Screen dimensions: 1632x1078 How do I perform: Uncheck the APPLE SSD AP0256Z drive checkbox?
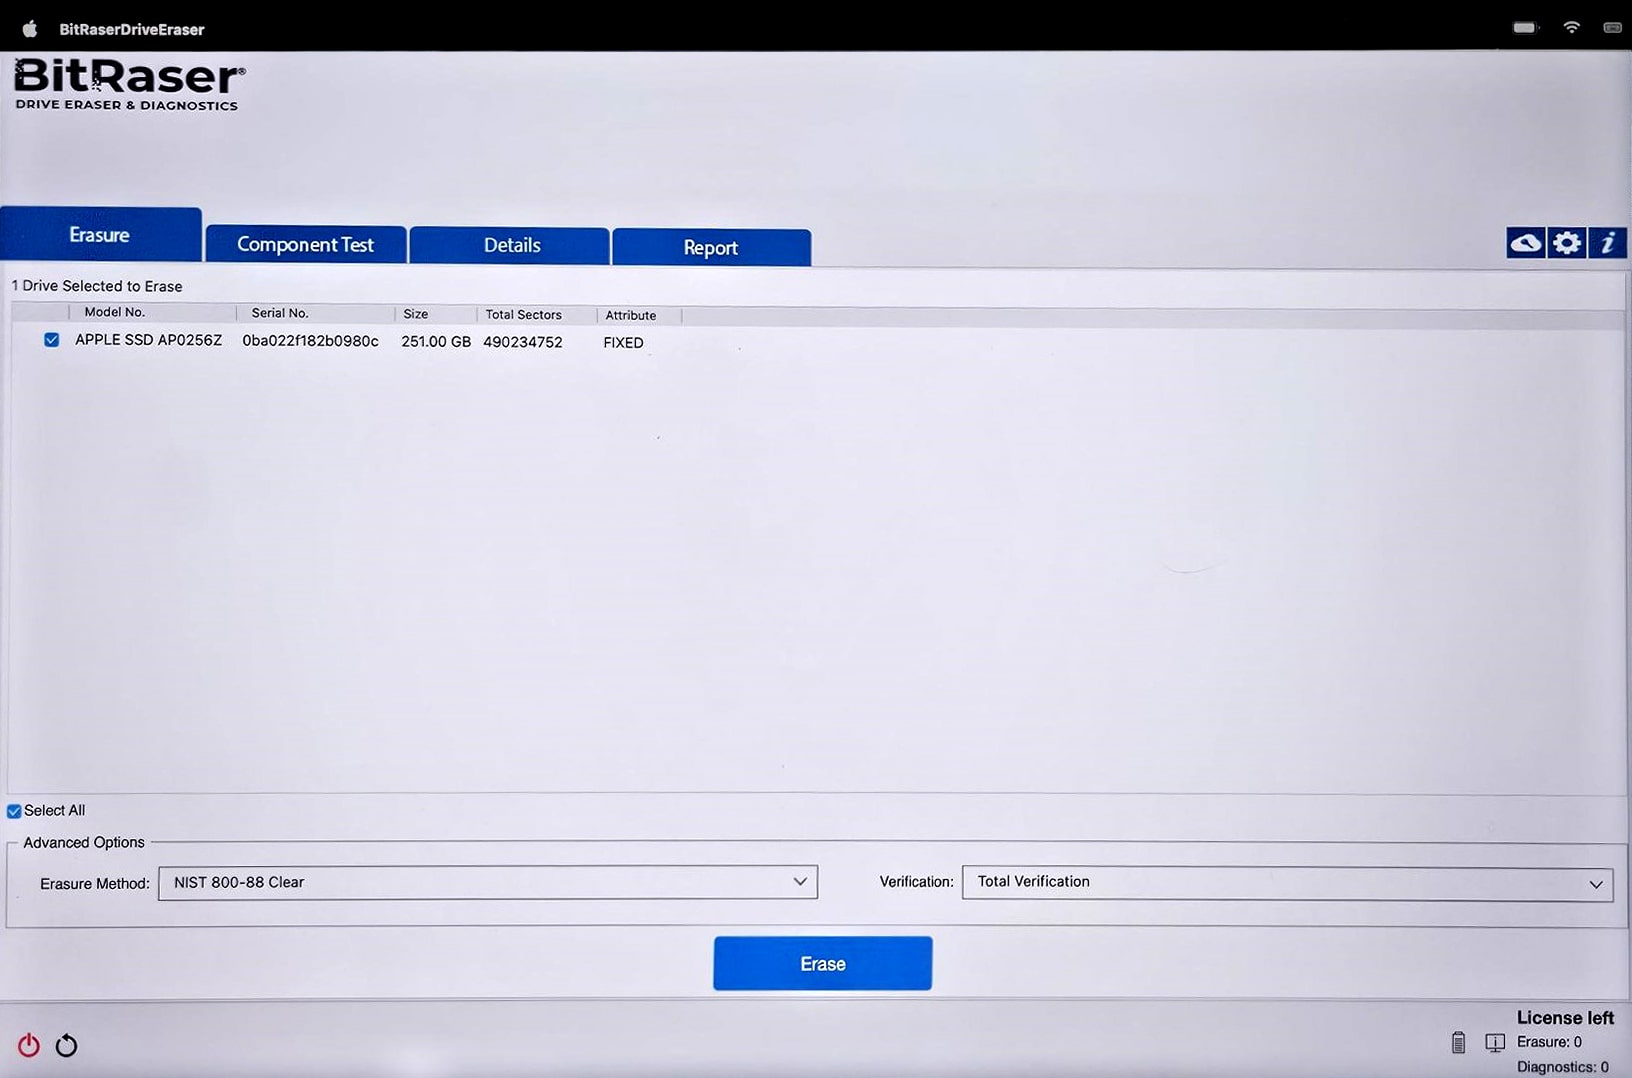51,340
